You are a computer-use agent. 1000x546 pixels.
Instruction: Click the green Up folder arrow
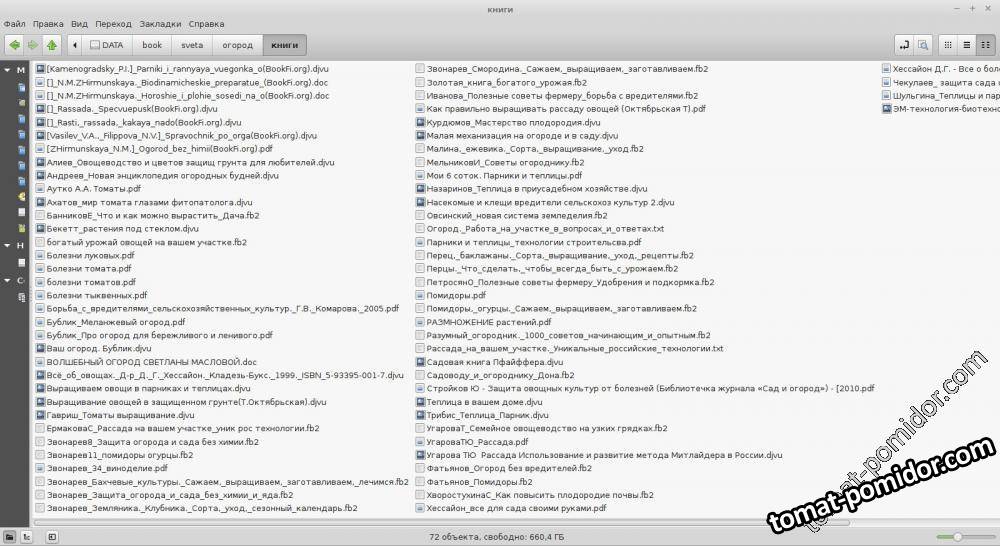(x=50, y=45)
